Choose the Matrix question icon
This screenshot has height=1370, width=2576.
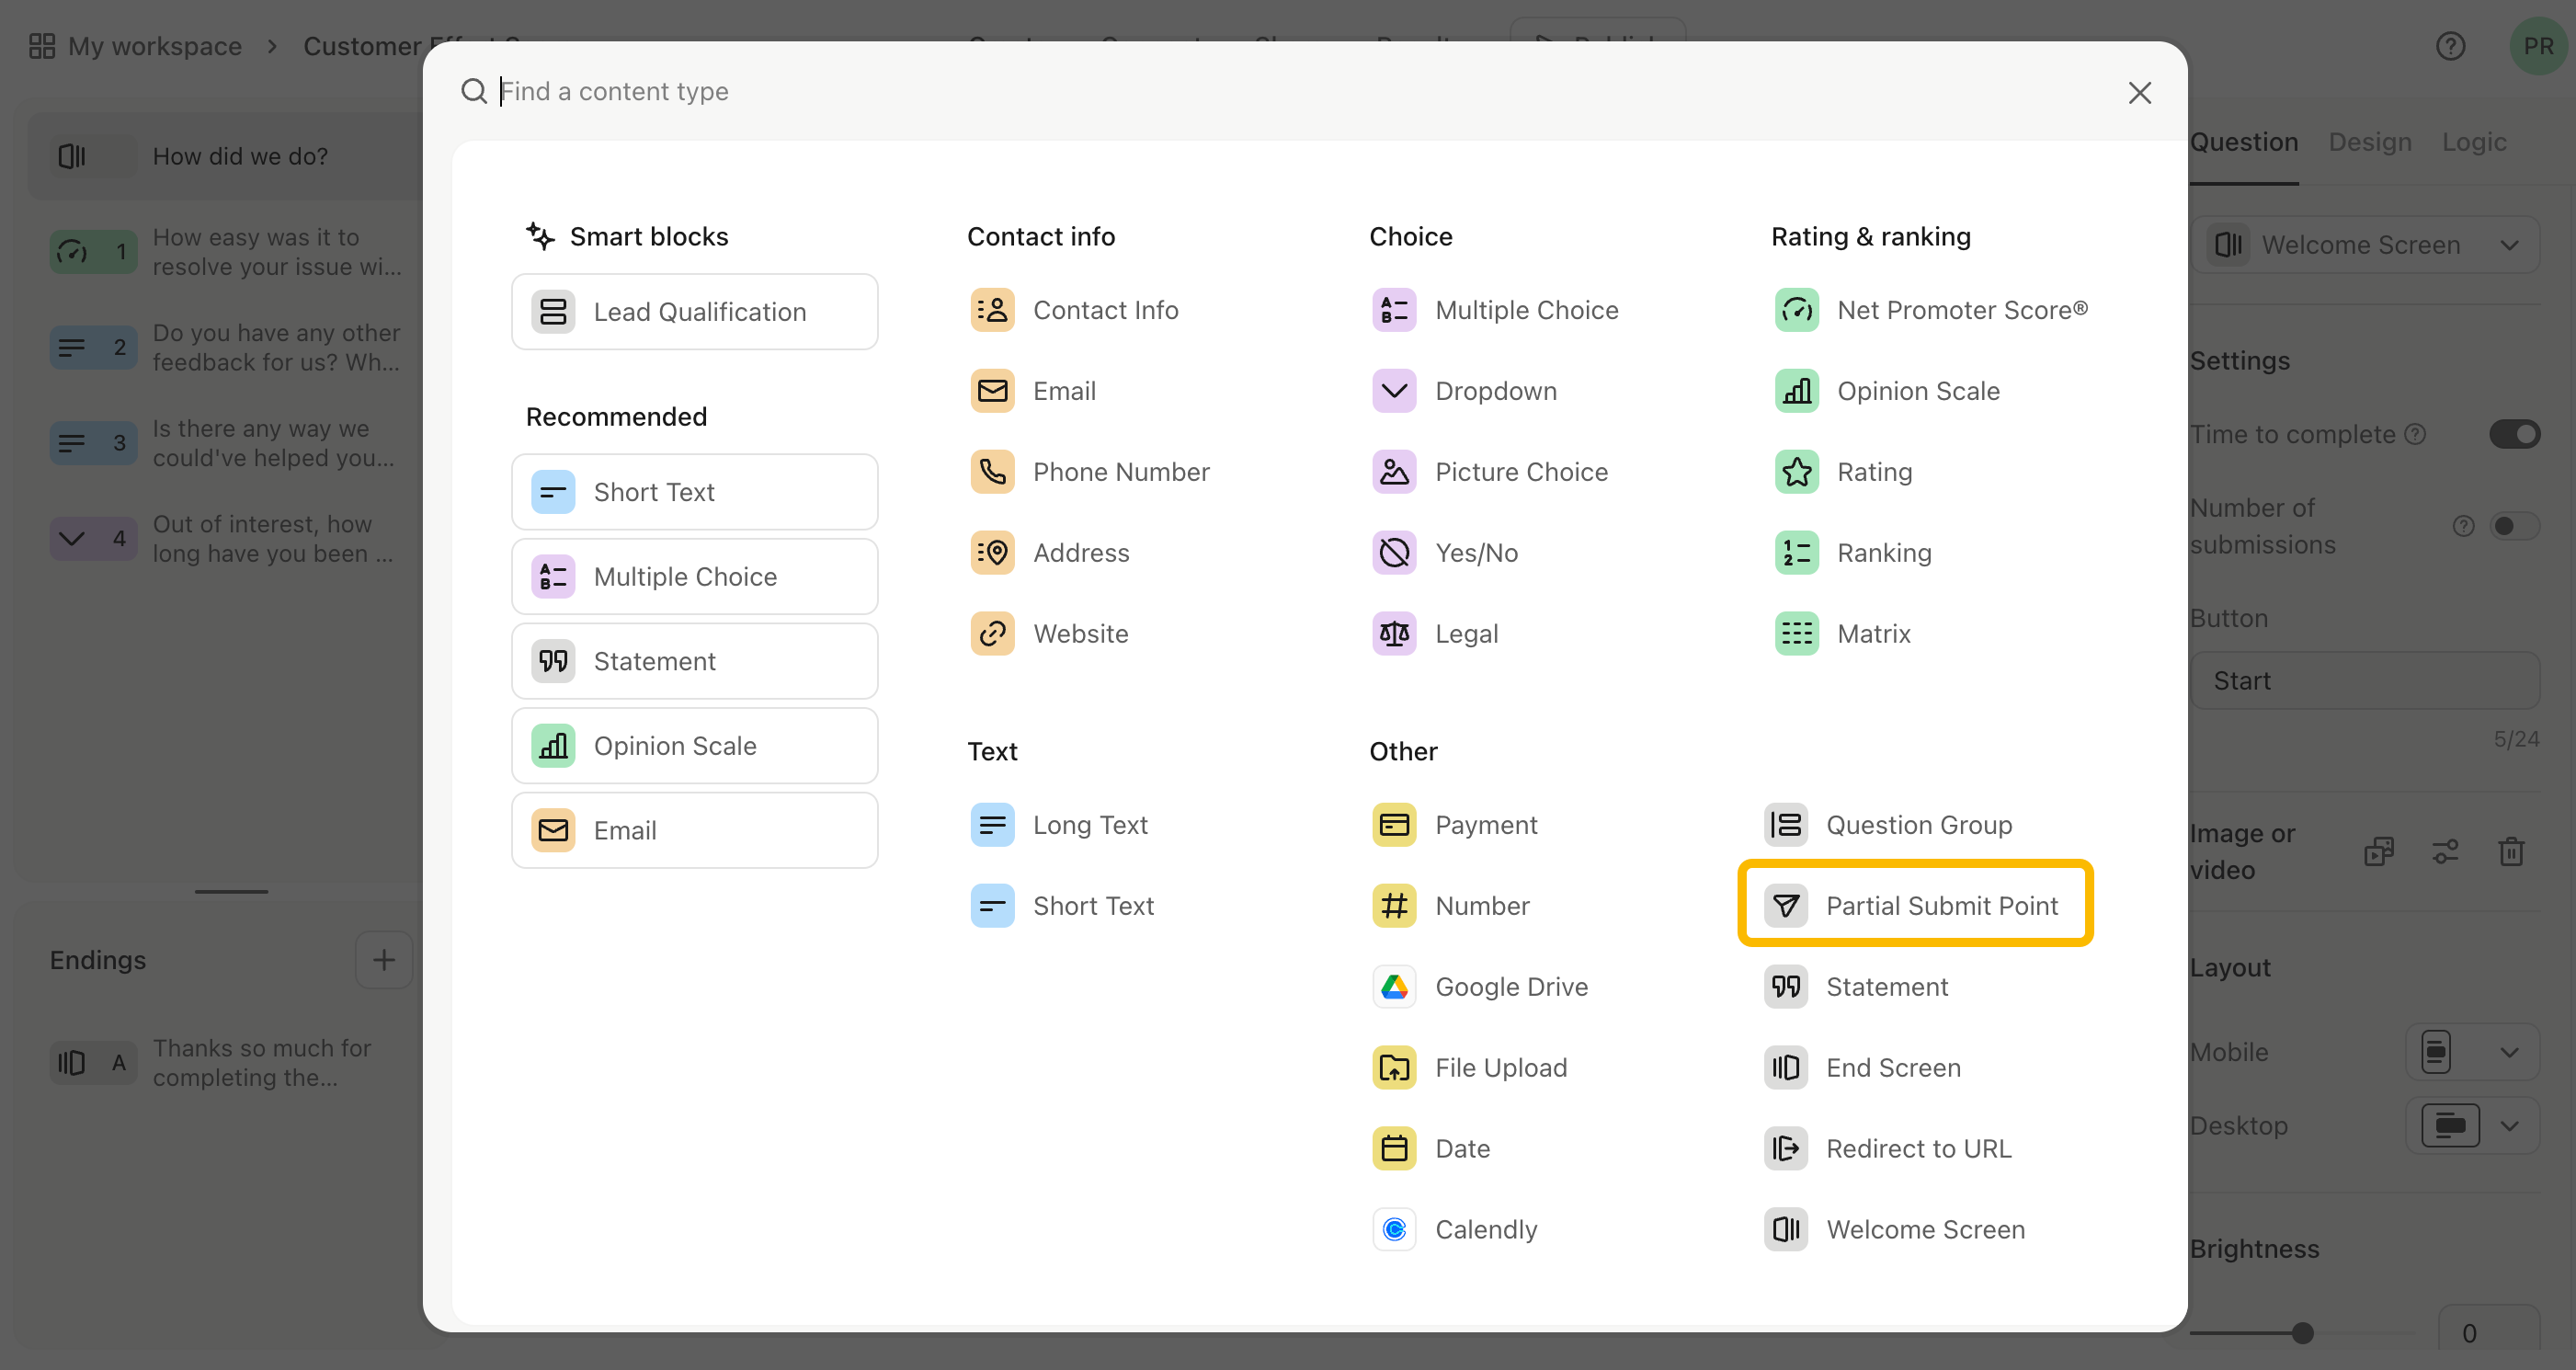pyautogui.click(x=1796, y=634)
